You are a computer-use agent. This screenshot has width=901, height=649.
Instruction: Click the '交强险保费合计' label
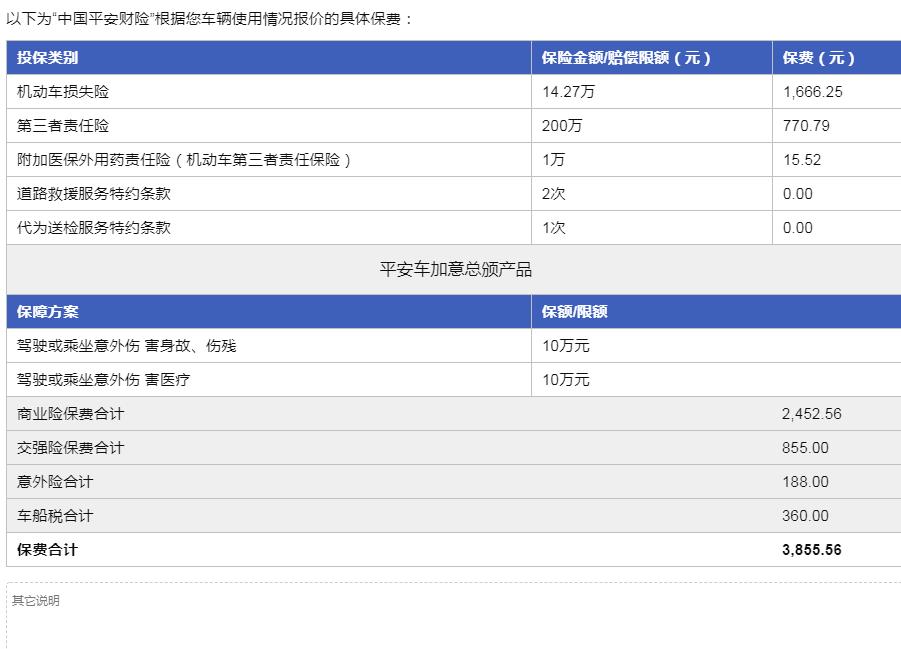(x=70, y=447)
